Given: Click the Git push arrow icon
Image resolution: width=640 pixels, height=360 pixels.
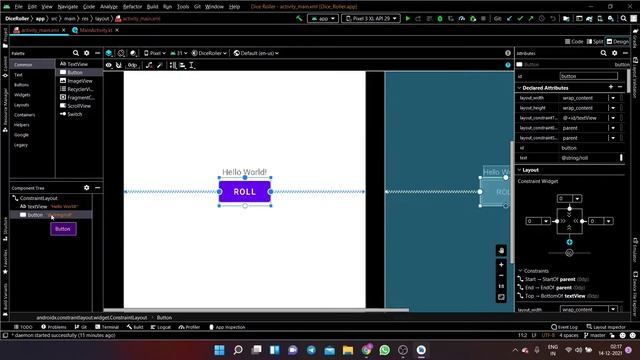Looking at the screenshot, I should (x=531, y=18).
